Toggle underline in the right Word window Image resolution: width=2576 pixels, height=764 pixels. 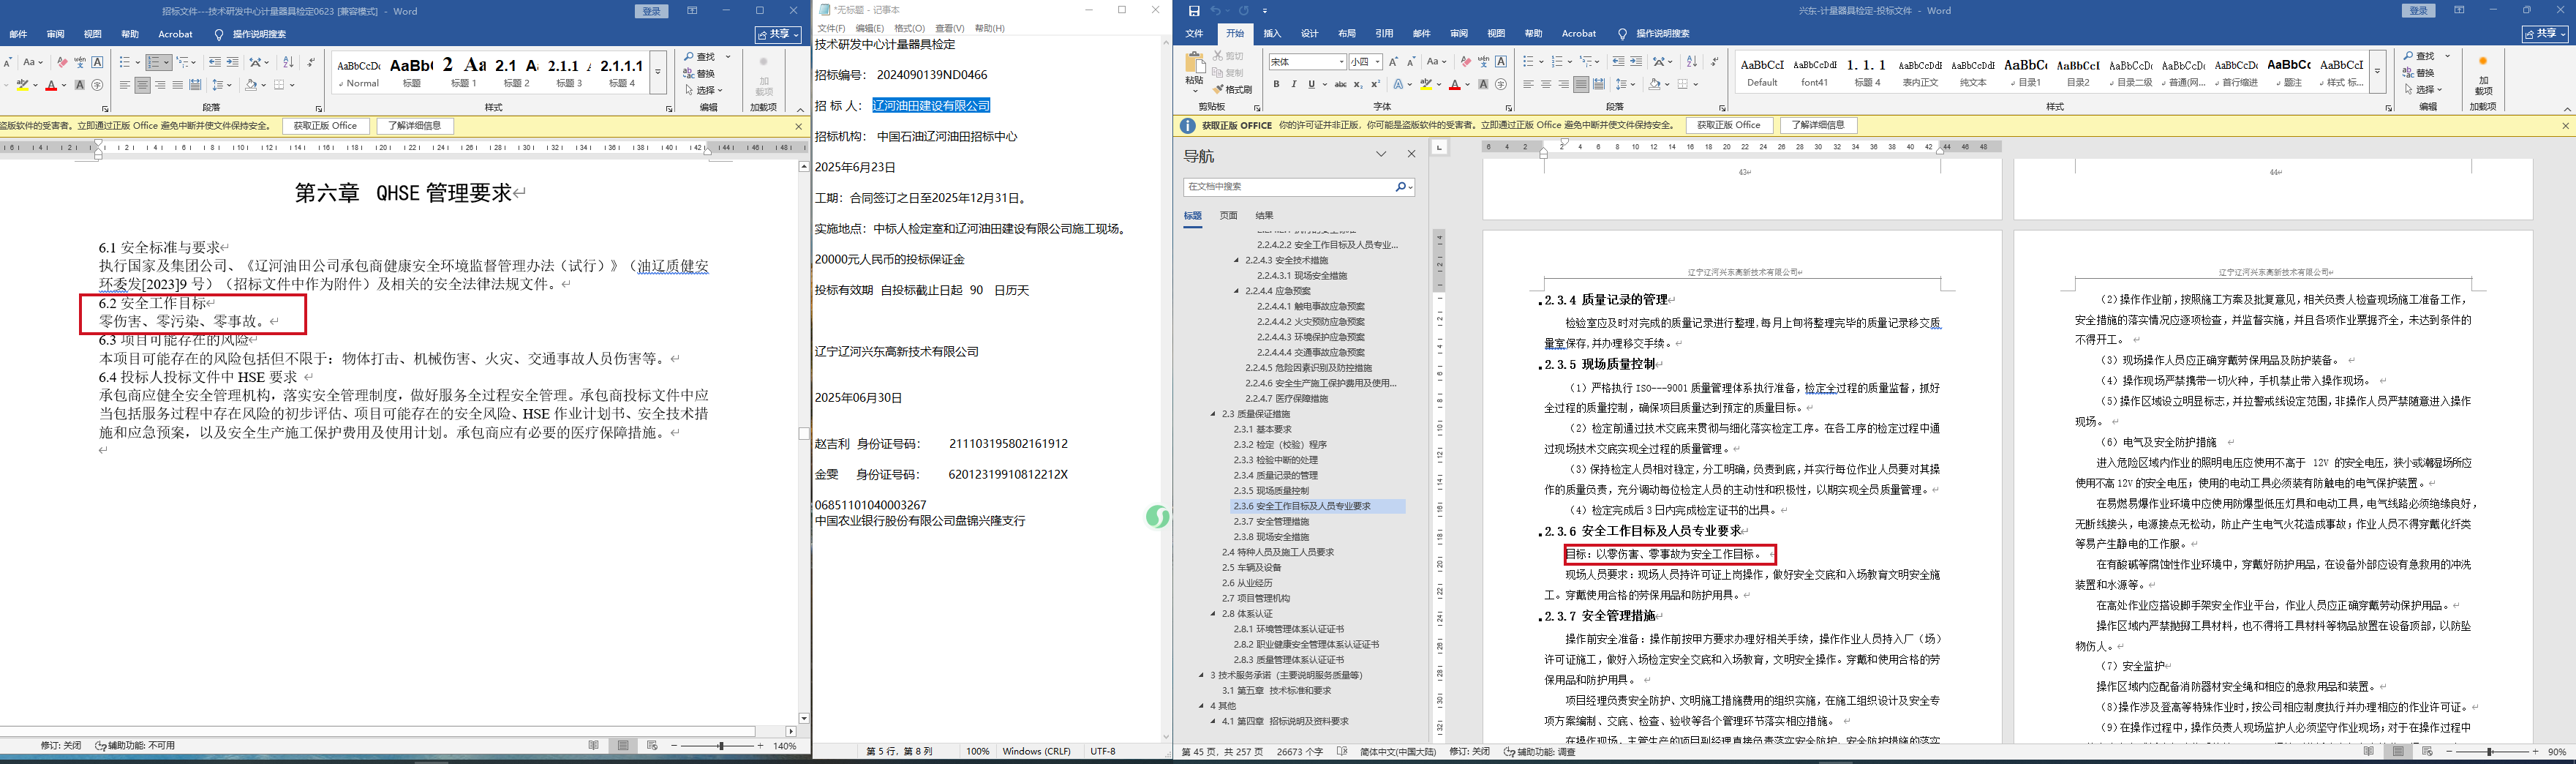click(1312, 85)
